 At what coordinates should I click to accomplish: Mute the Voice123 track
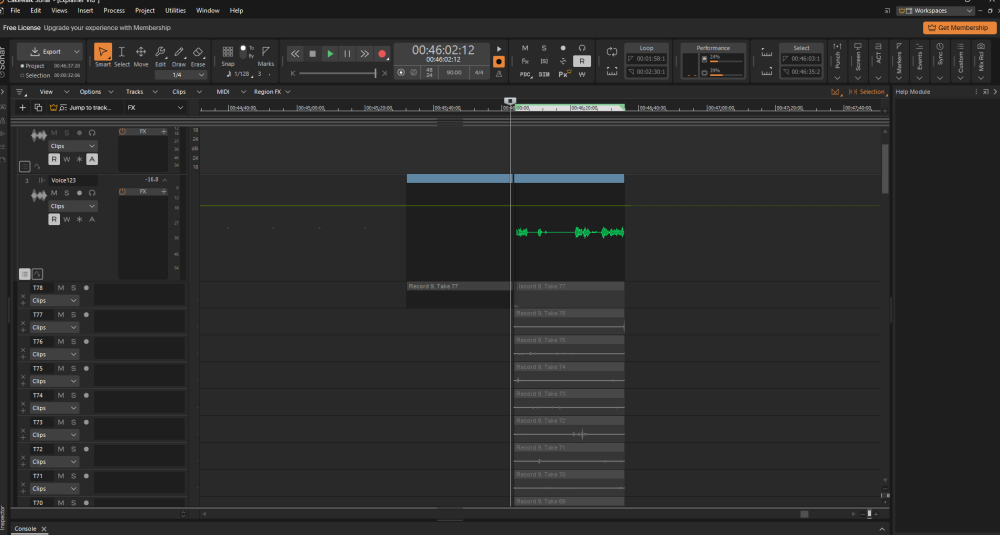54,192
